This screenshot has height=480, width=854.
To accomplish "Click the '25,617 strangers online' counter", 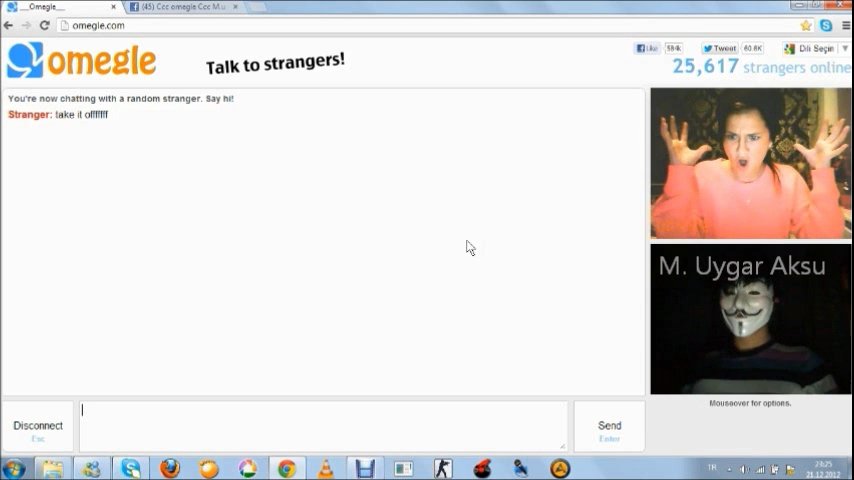I will coord(761,66).
